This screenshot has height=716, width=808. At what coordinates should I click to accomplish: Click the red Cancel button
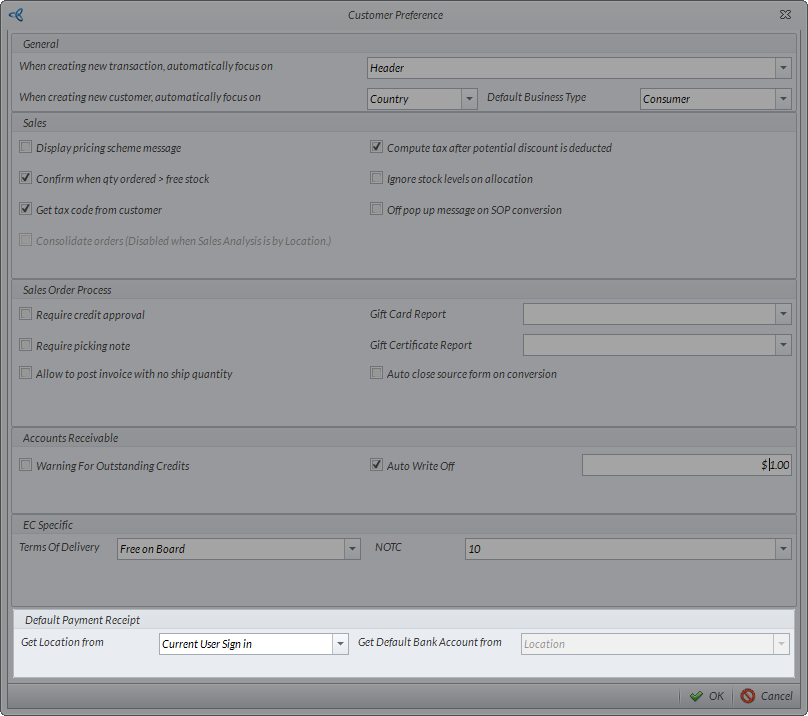(766, 696)
